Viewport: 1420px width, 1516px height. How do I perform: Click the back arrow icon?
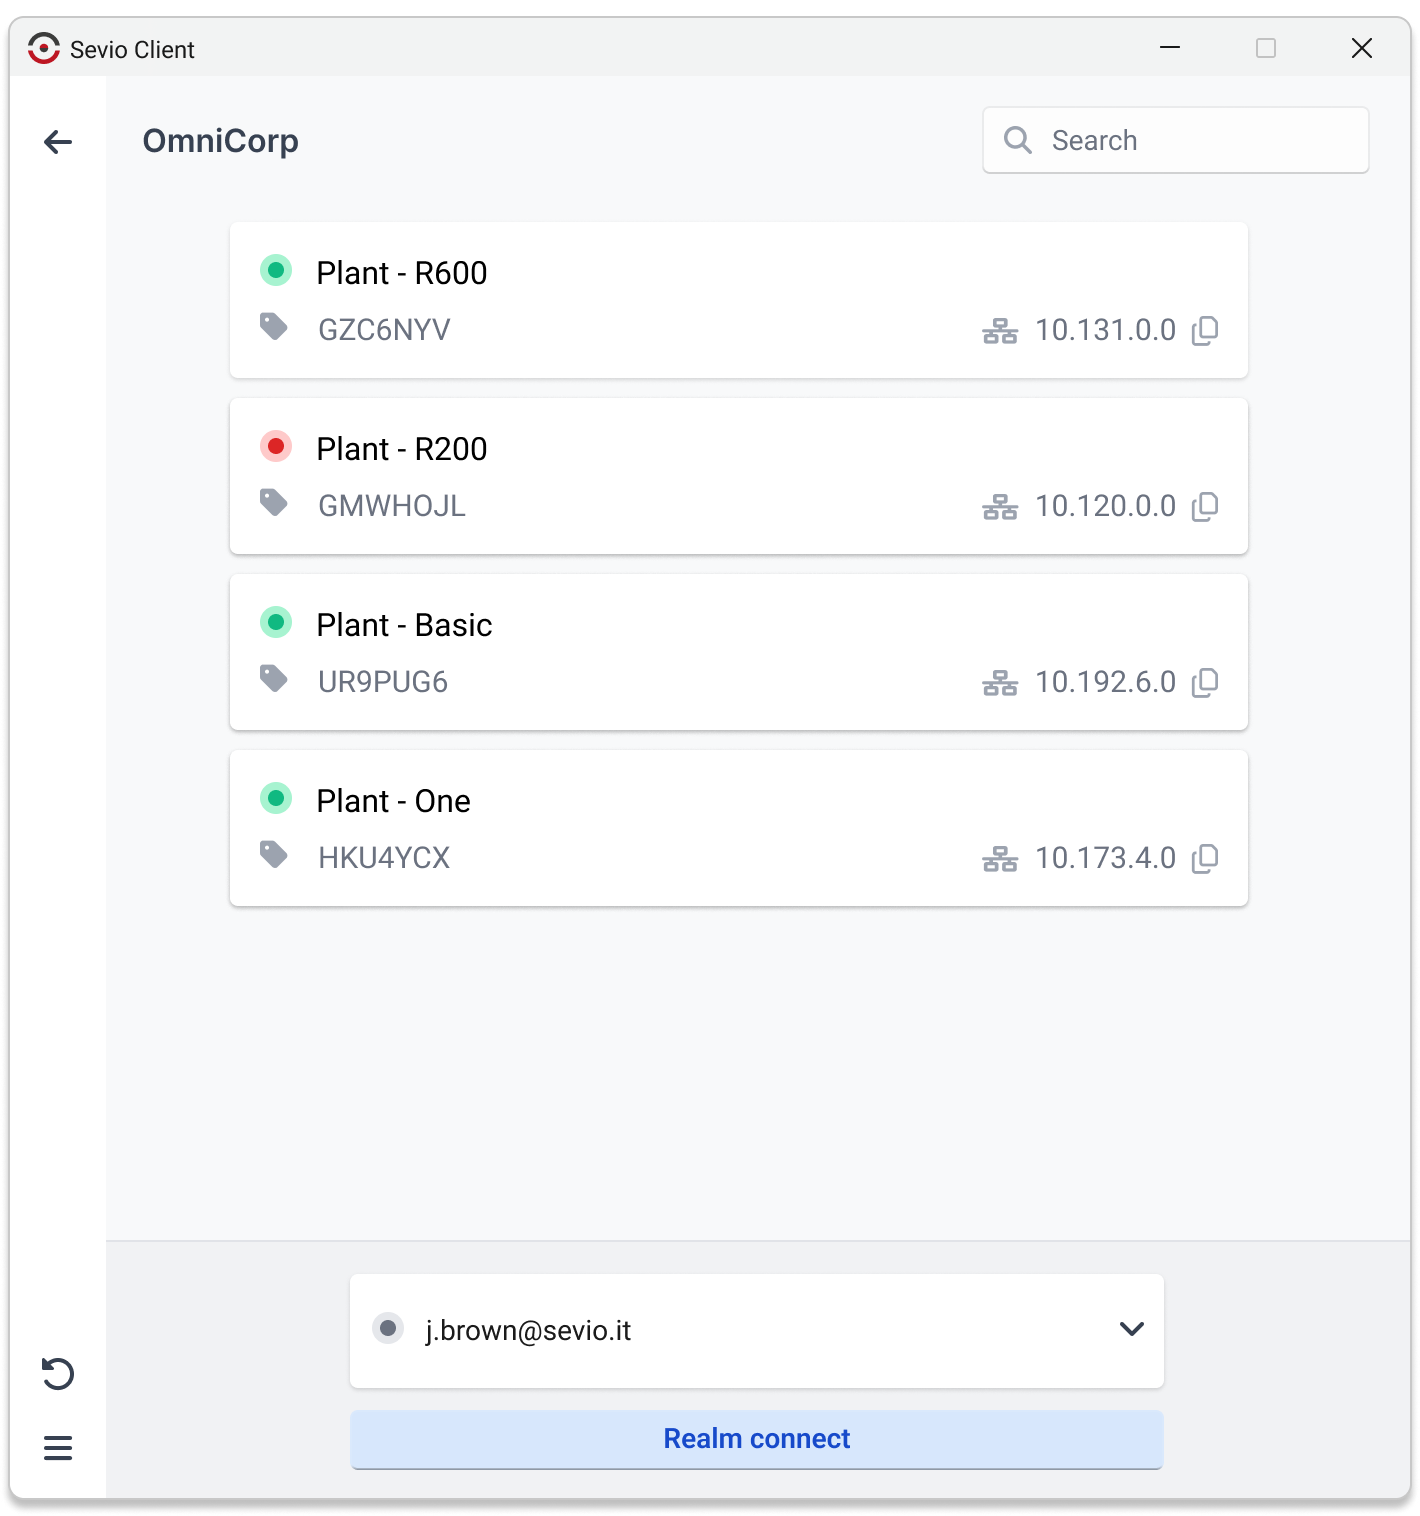[58, 142]
